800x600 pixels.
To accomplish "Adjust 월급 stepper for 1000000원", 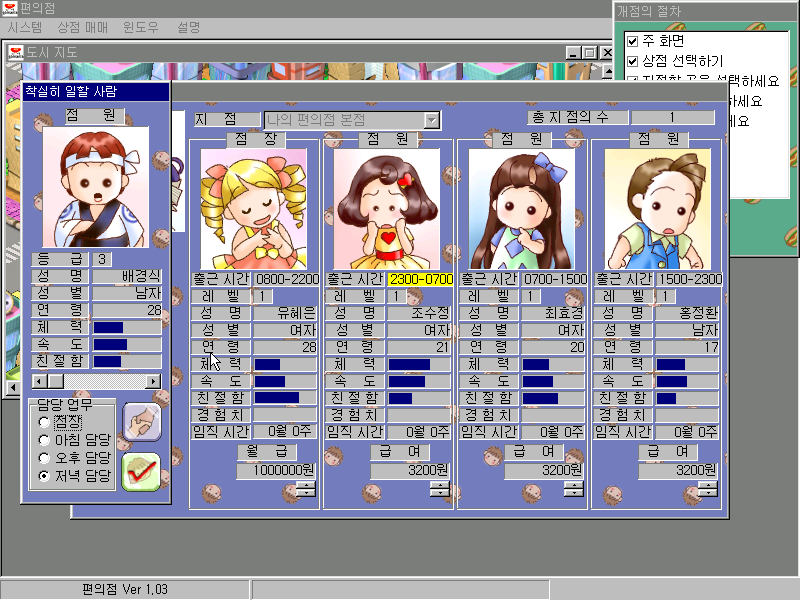I will (x=306, y=490).
